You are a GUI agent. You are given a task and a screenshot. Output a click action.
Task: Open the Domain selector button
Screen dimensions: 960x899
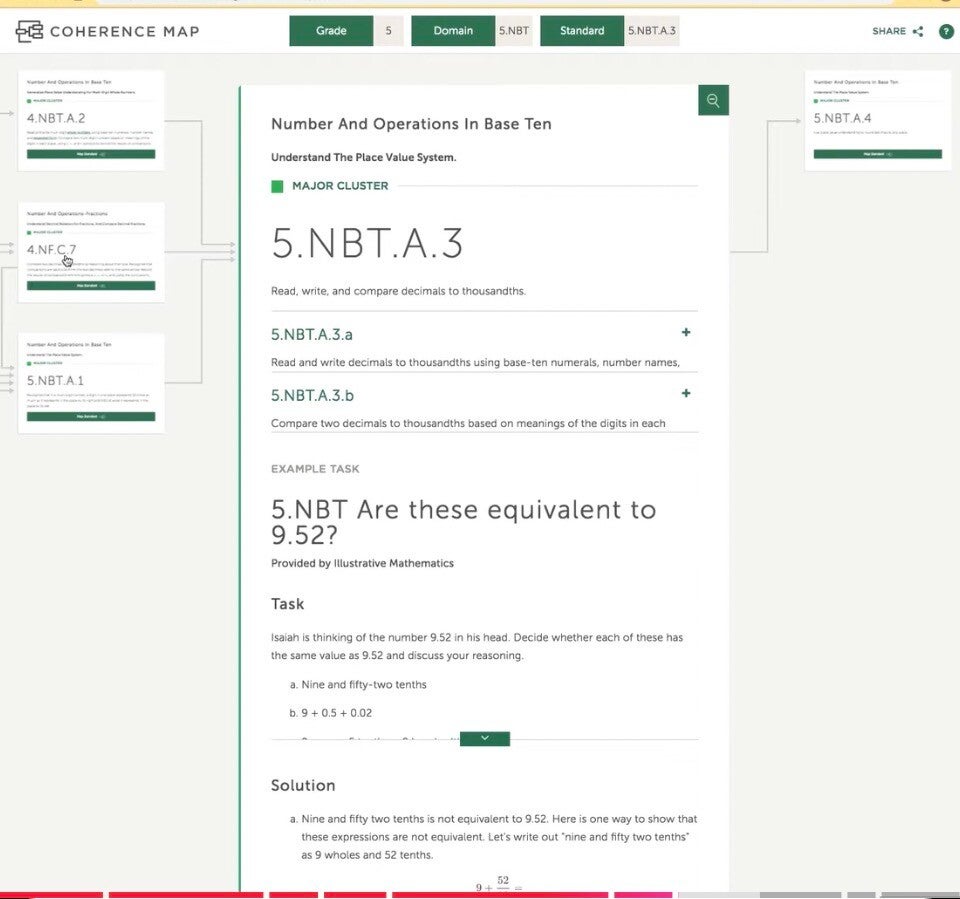(453, 31)
